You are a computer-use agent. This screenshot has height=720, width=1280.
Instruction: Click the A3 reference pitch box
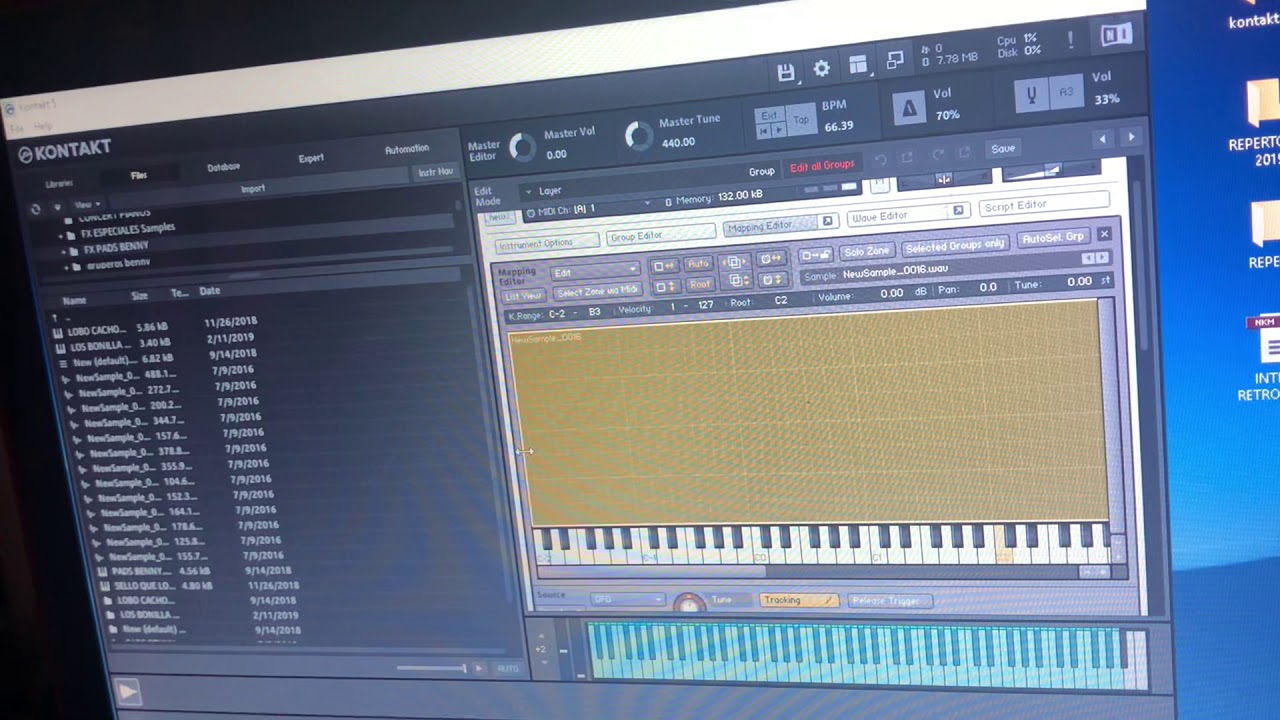pyautogui.click(x=1066, y=92)
